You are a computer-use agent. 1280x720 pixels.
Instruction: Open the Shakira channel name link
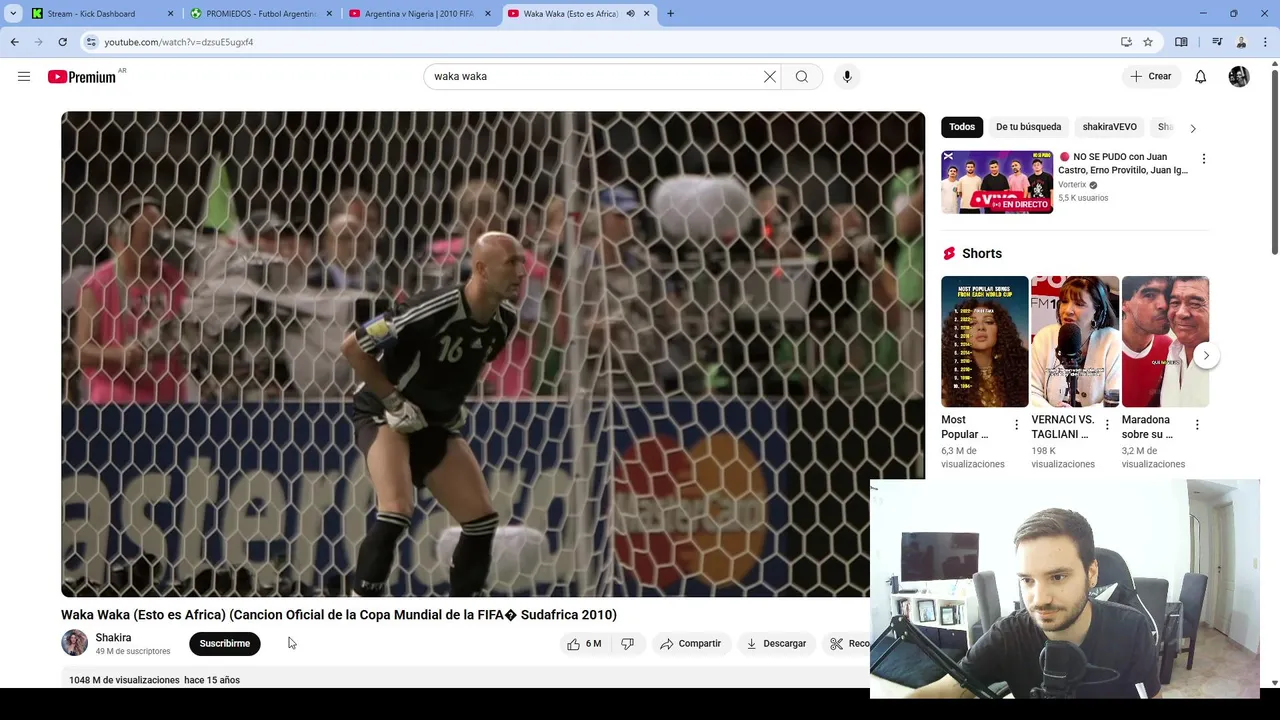click(113, 638)
